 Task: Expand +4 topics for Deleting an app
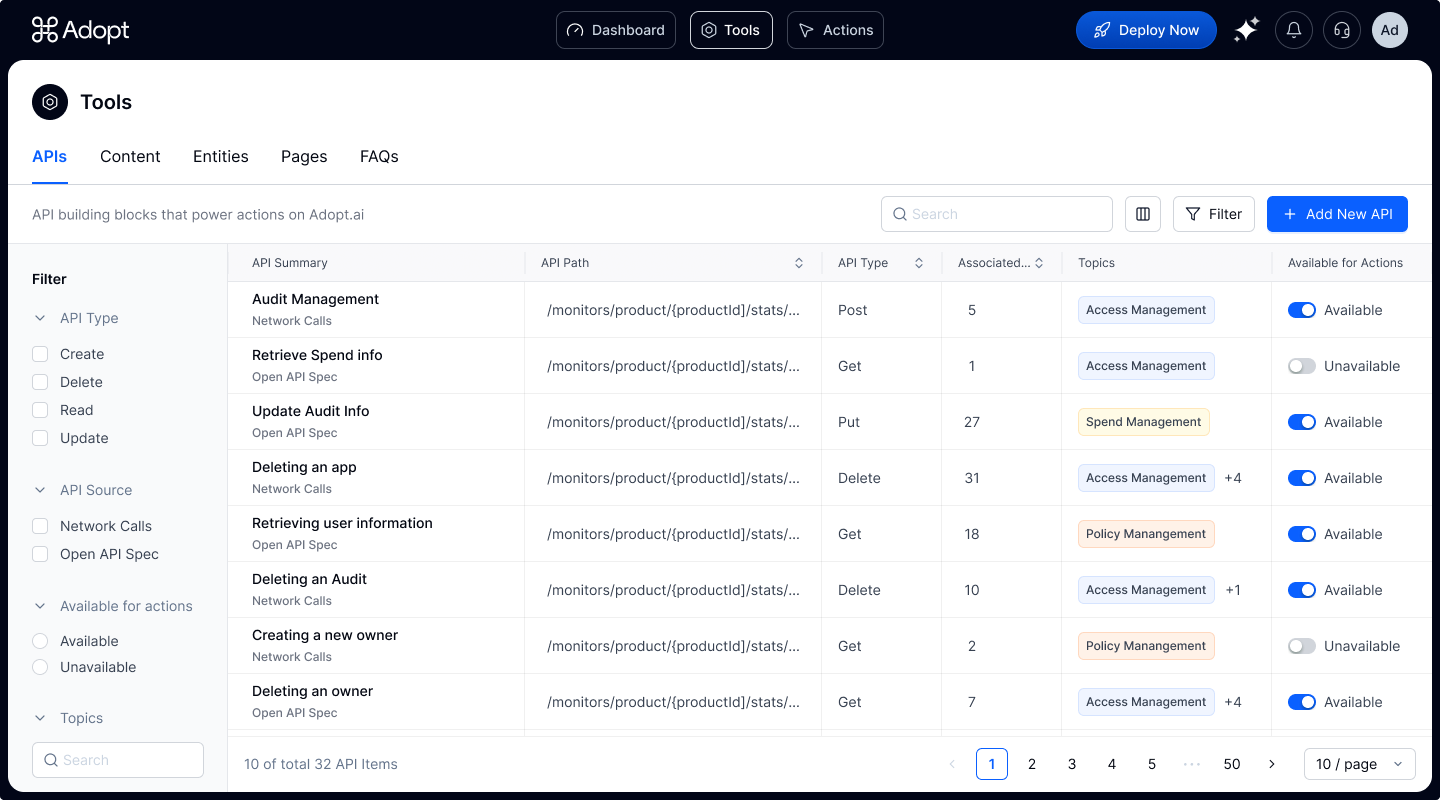pos(1233,478)
